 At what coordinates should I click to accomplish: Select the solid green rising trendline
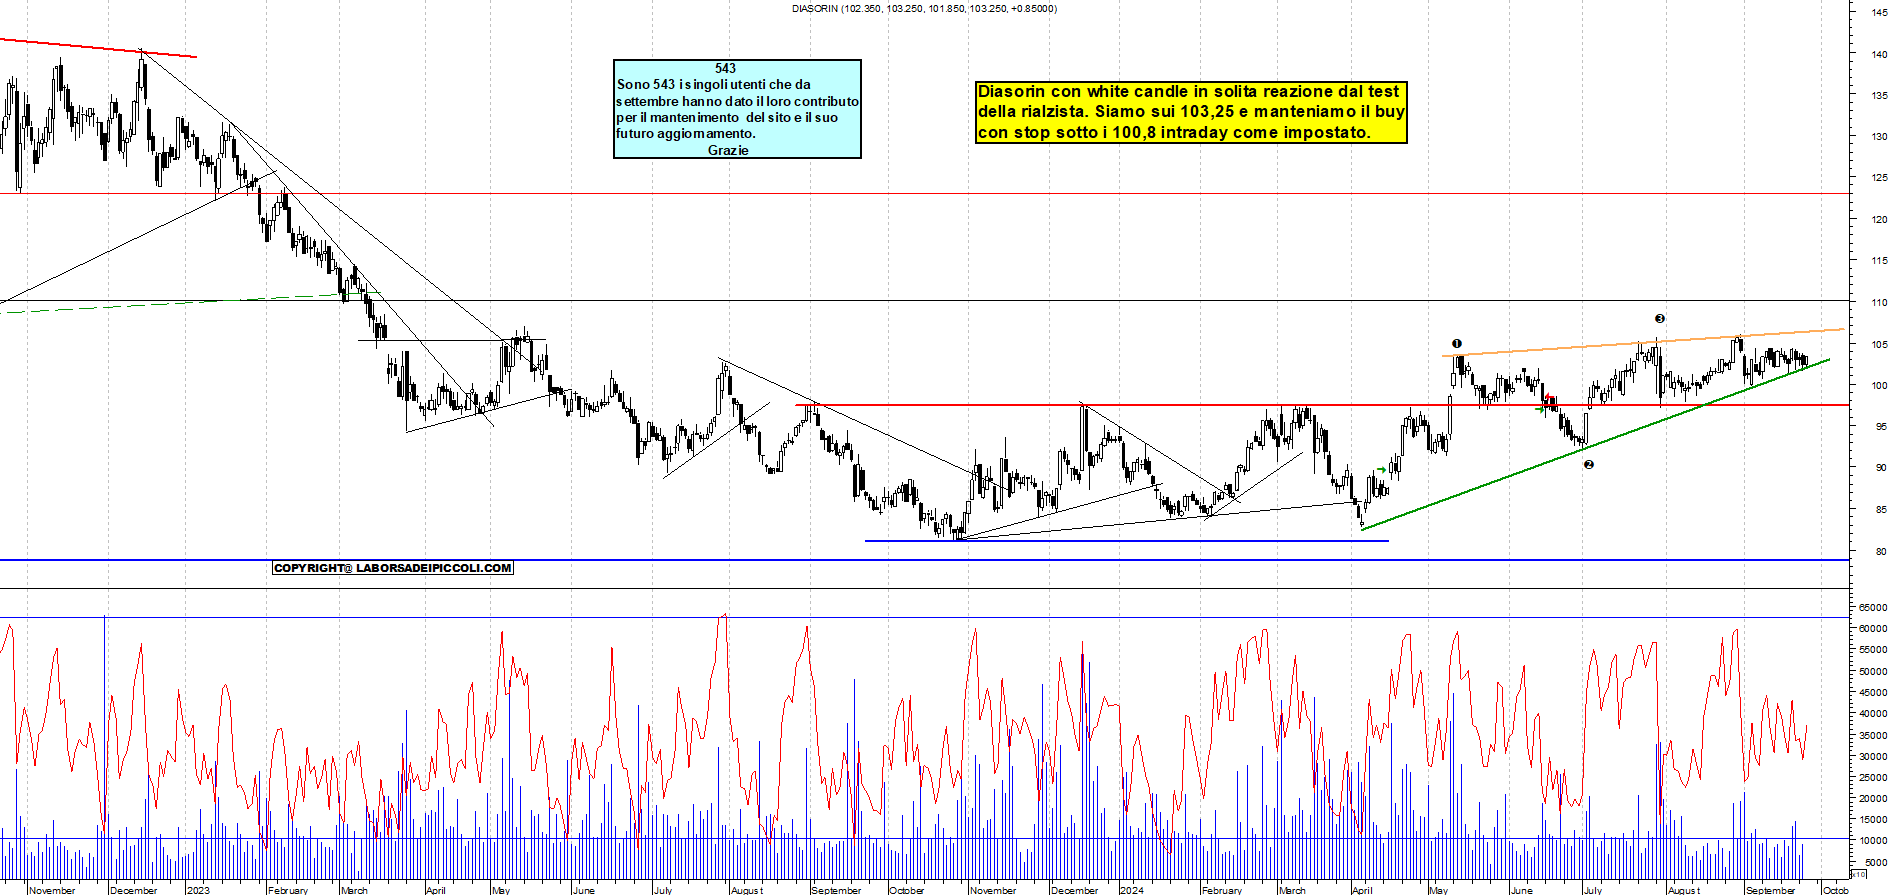point(1596,444)
